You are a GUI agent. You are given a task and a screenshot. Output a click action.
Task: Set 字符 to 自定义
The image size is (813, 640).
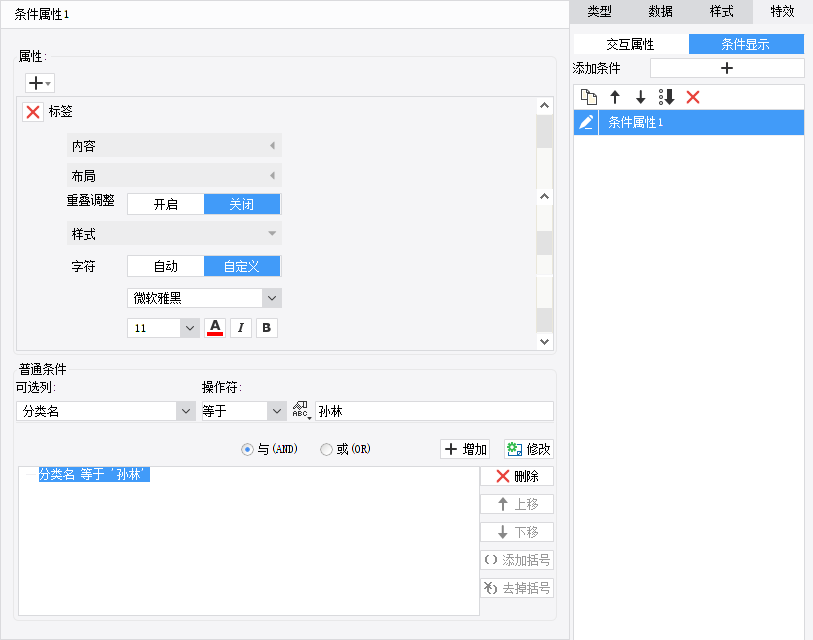click(242, 266)
